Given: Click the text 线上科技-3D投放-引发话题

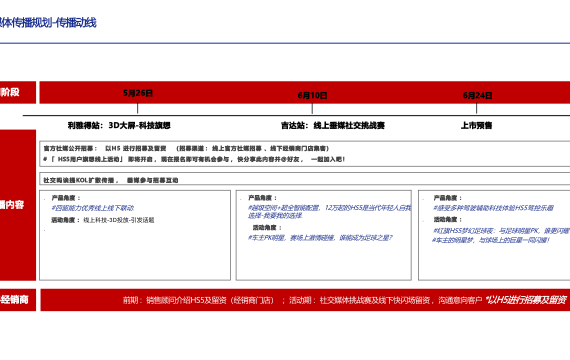Looking at the screenshot, I should coord(119,220).
